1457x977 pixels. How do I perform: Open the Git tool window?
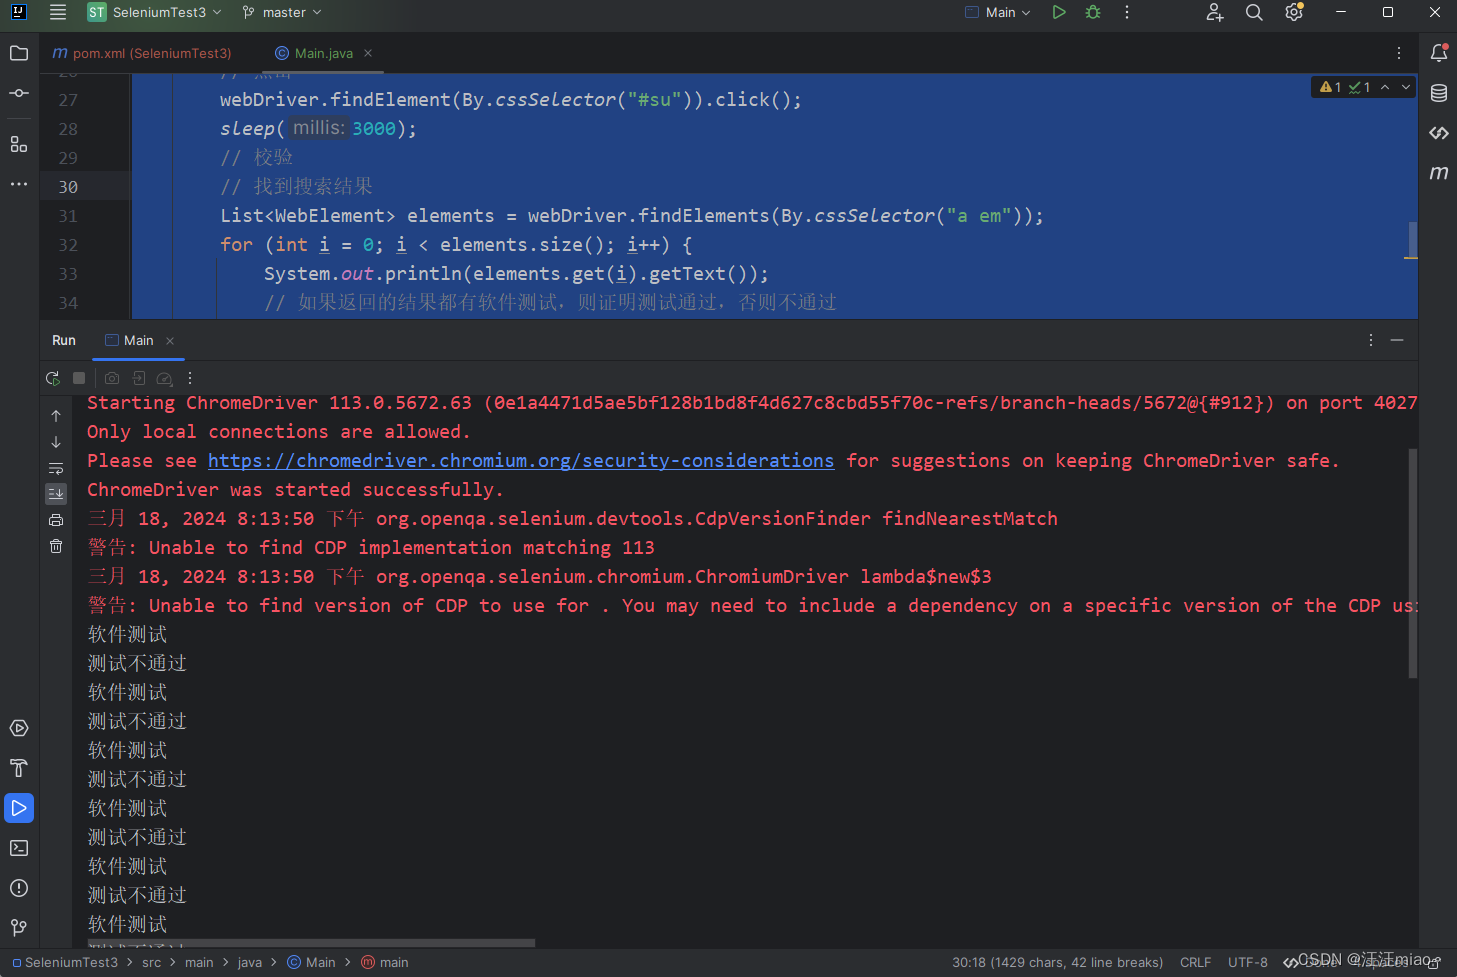[19, 928]
